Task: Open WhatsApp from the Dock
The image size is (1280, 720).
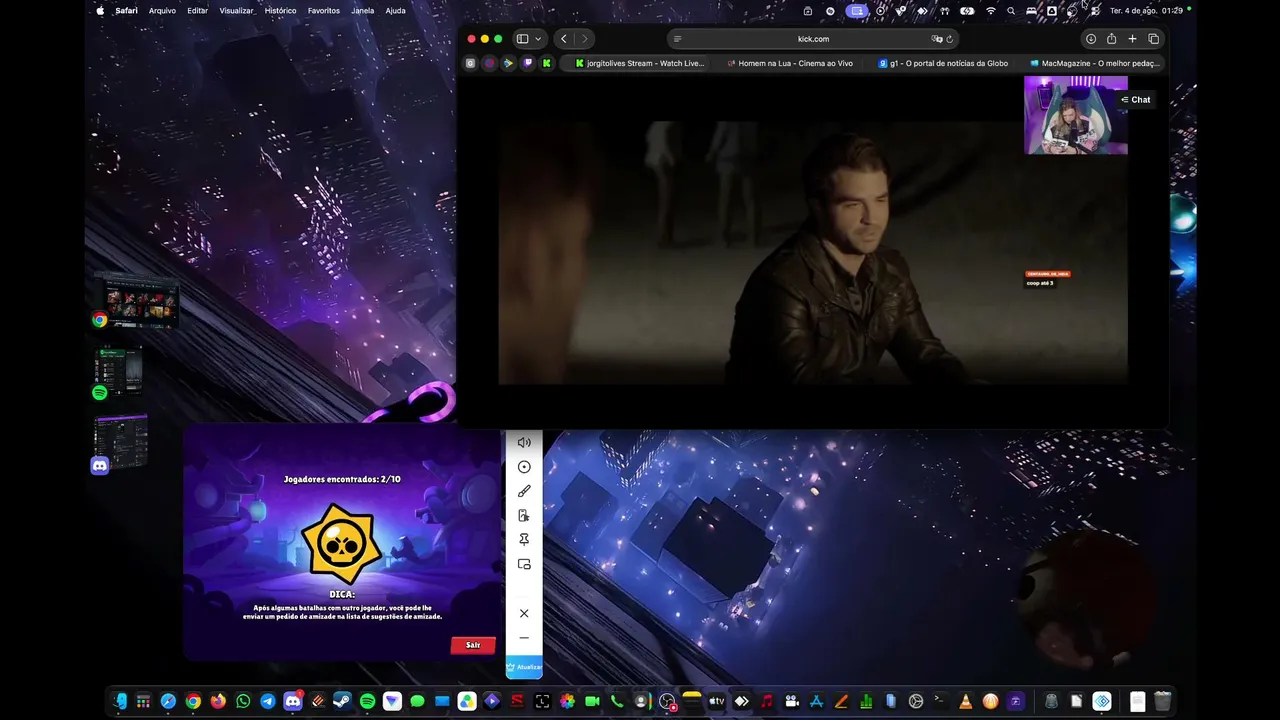Action: tap(243, 701)
